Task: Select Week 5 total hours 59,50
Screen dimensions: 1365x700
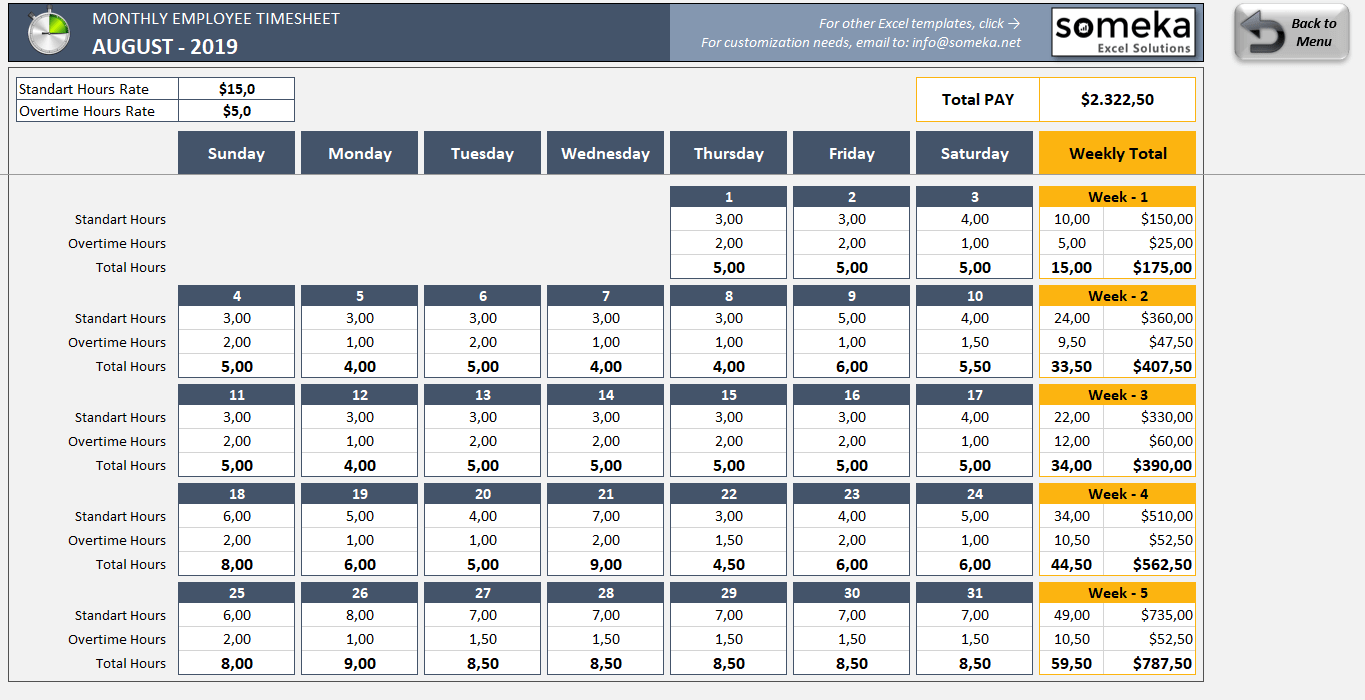Action: (1072, 663)
